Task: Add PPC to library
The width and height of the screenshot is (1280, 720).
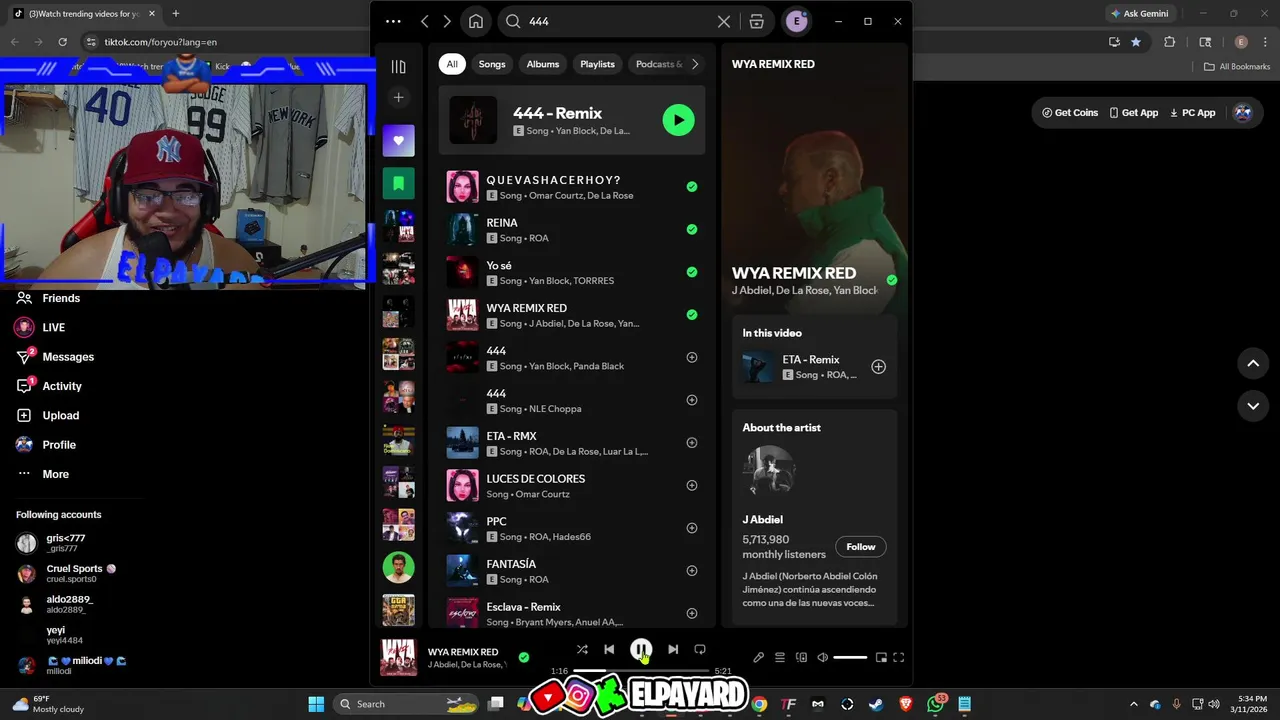Action: [692, 528]
